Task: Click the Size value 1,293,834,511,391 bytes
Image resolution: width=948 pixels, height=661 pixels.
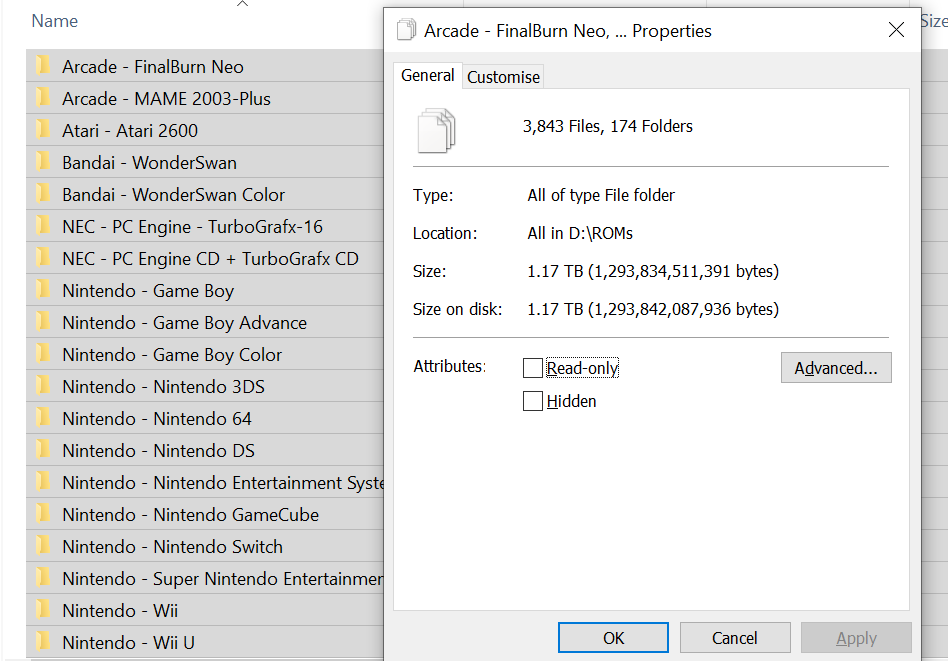Action: (653, 272)
